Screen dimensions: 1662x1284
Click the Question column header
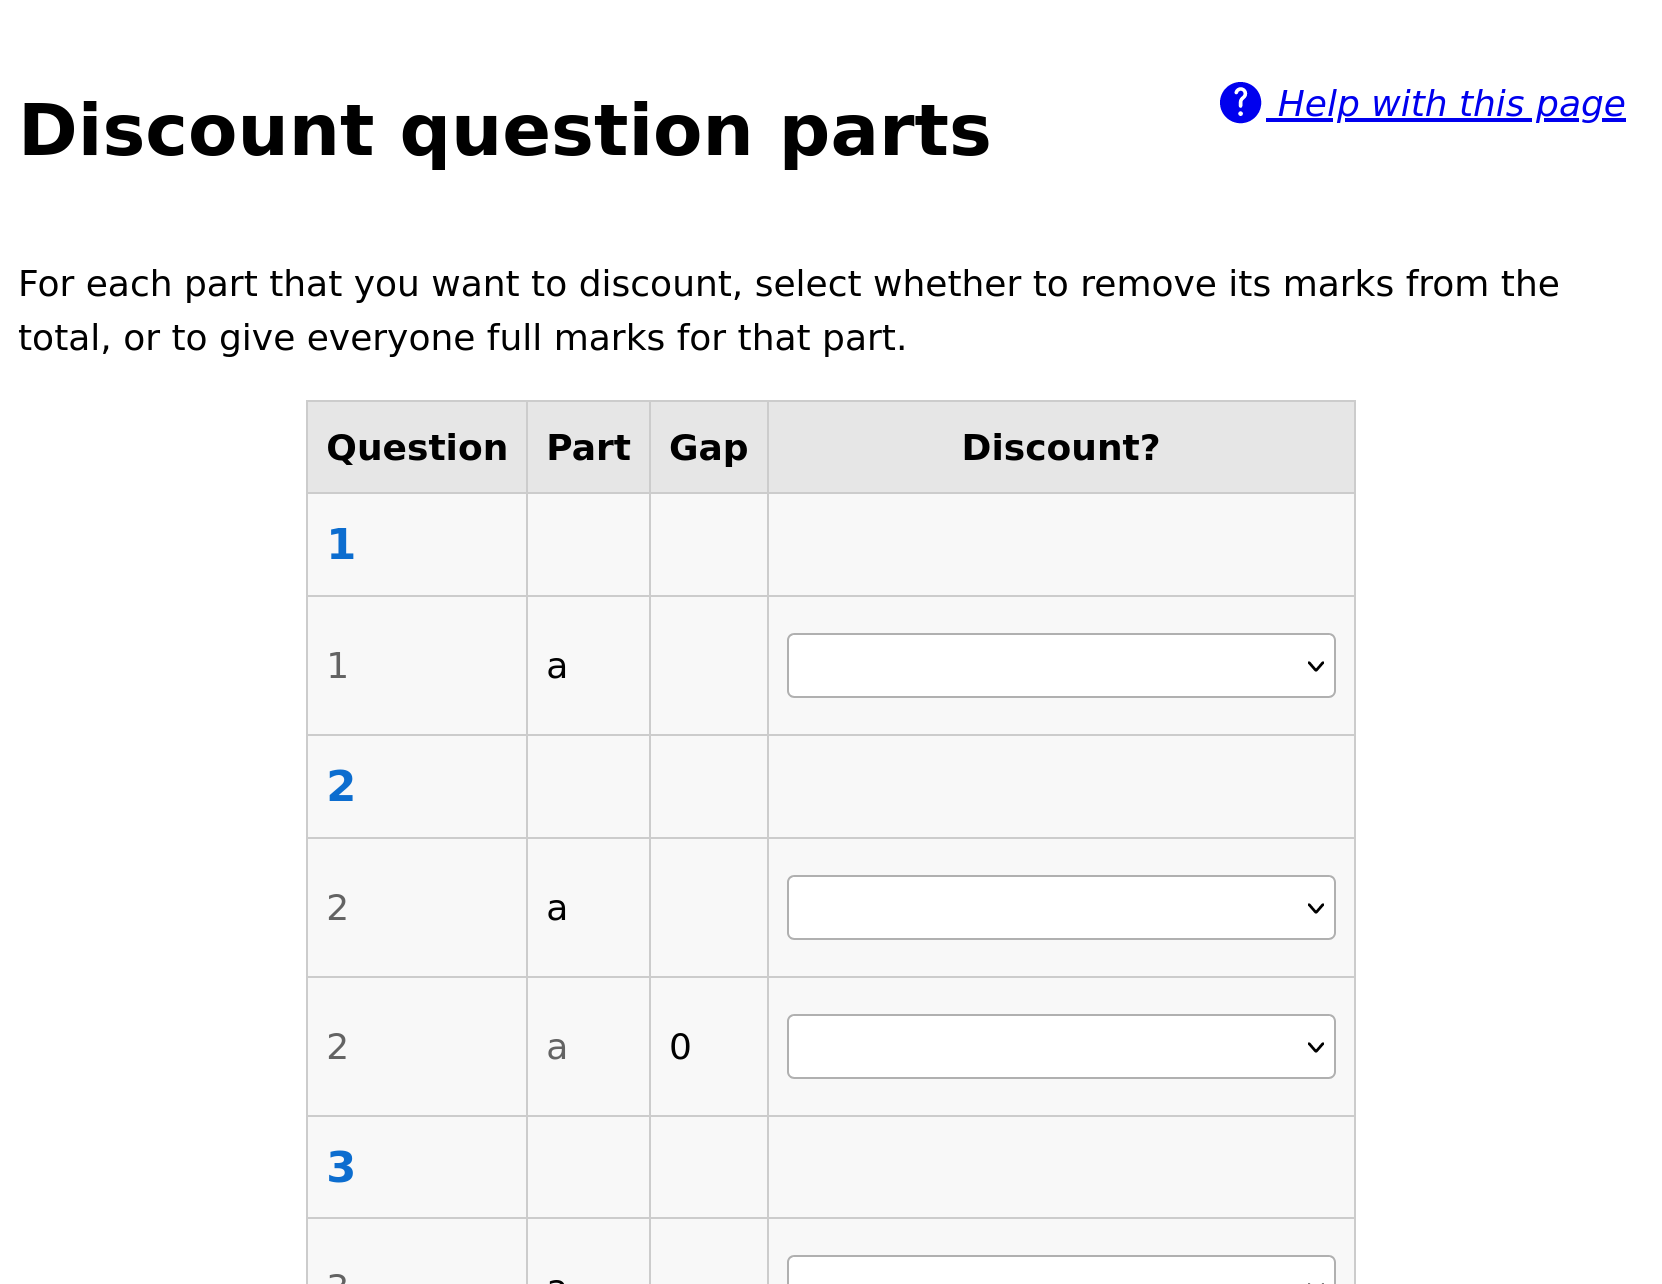[416, 447]
